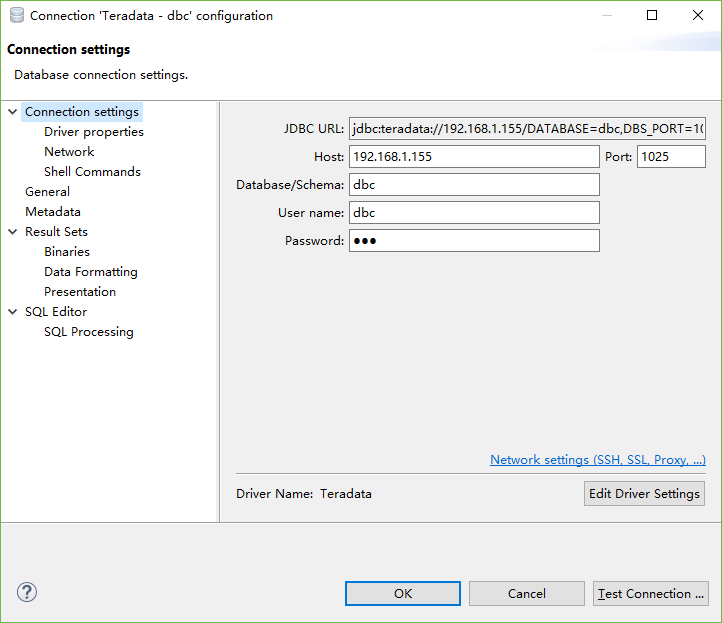Maximize the configuration dialog window
Image resolution: width=722 pixels, height=623 pixels.
pos(652,15)
